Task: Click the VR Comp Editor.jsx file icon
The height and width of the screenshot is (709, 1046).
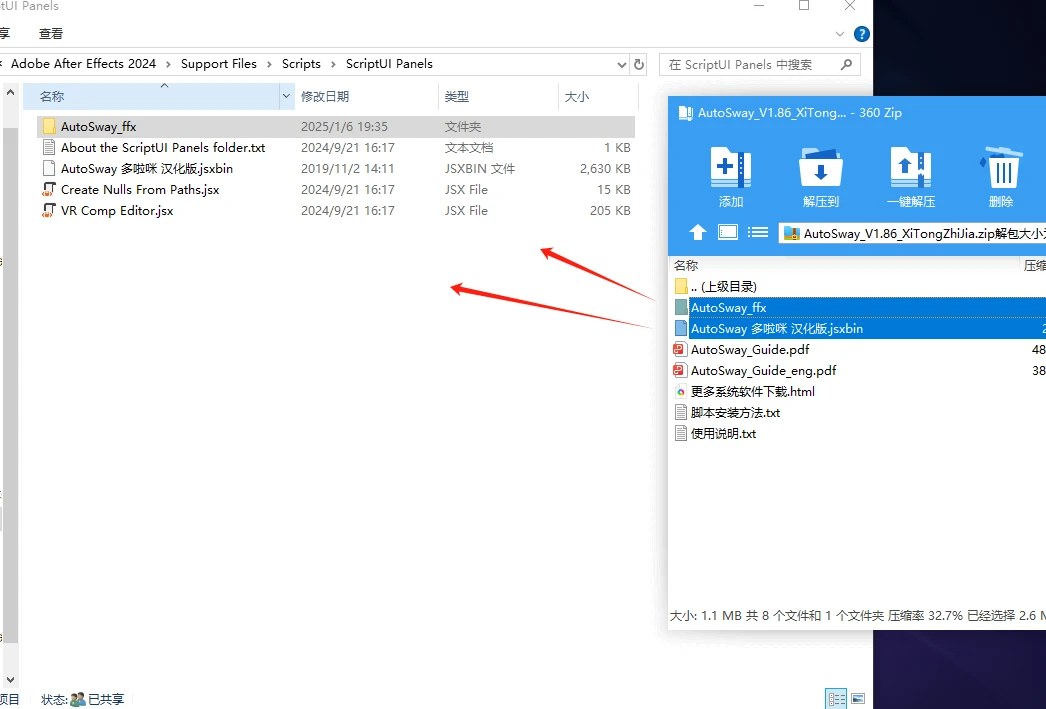Action: tap(49, 211)
